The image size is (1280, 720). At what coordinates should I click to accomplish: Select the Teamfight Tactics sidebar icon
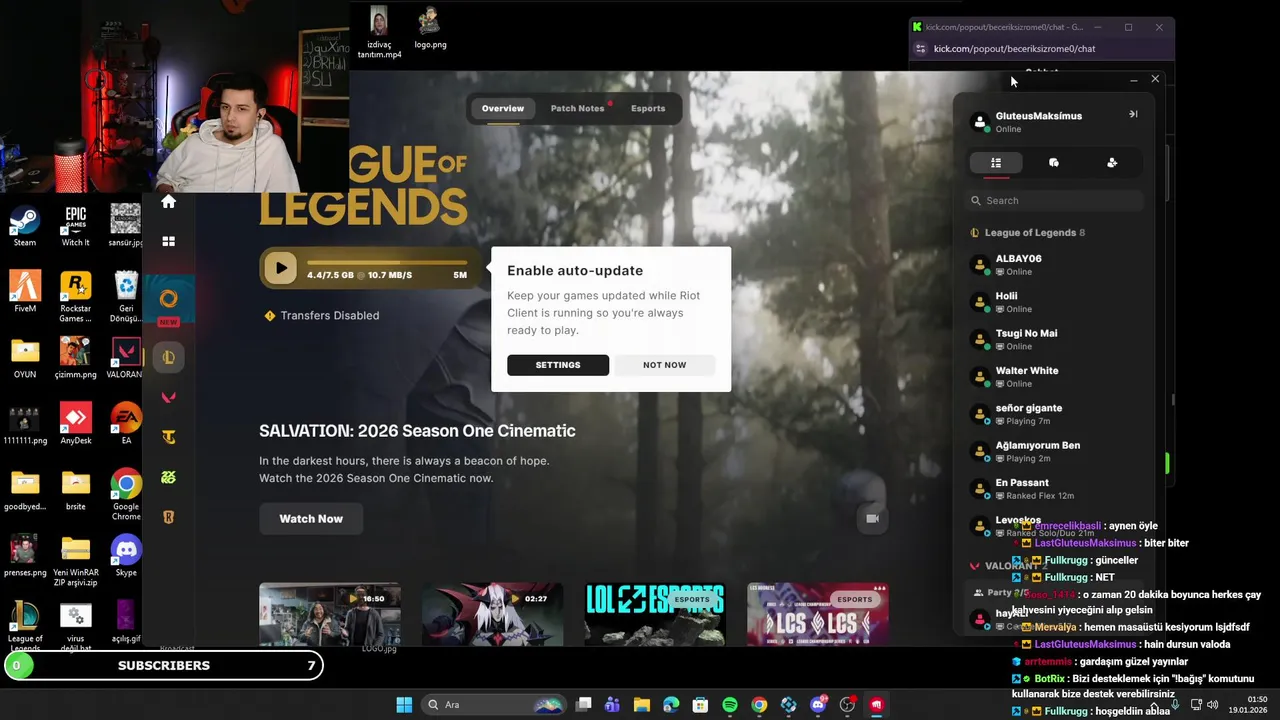tap(168, 437)
